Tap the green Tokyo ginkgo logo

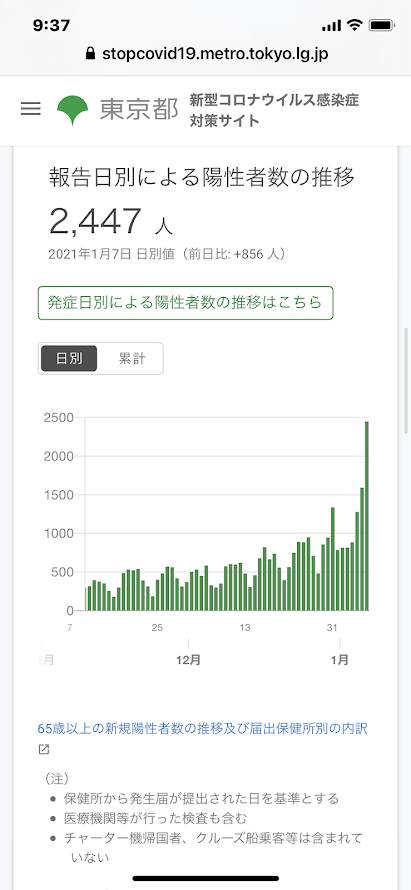click(73, 110)
